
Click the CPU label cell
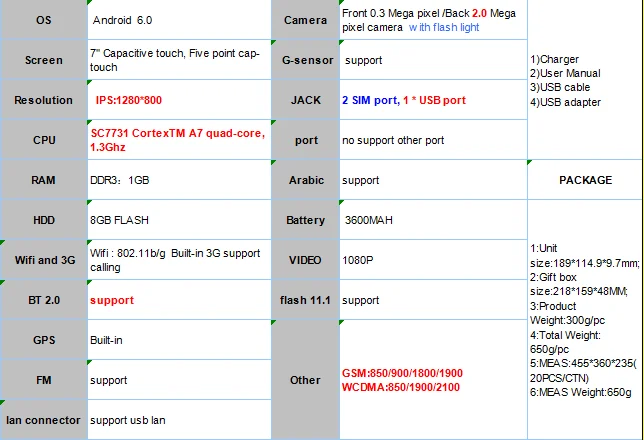point(43,140)
